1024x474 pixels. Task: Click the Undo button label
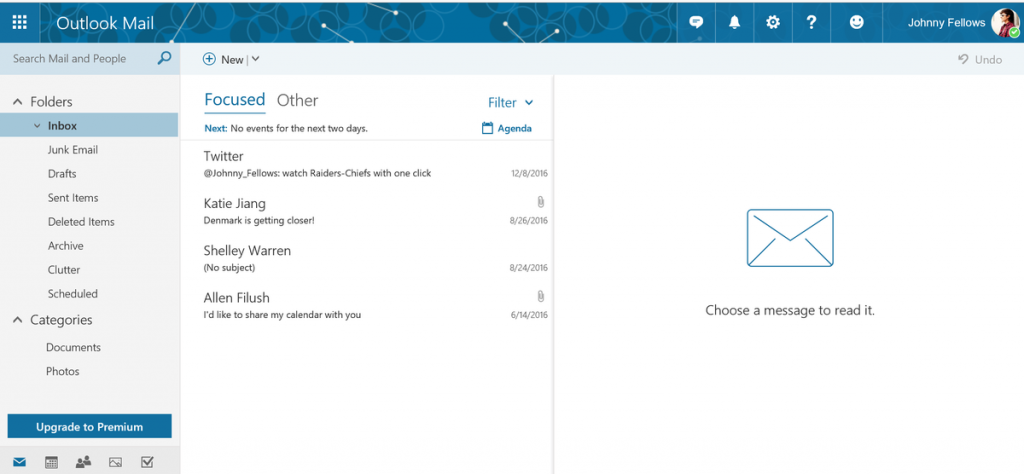click(988, 59)
